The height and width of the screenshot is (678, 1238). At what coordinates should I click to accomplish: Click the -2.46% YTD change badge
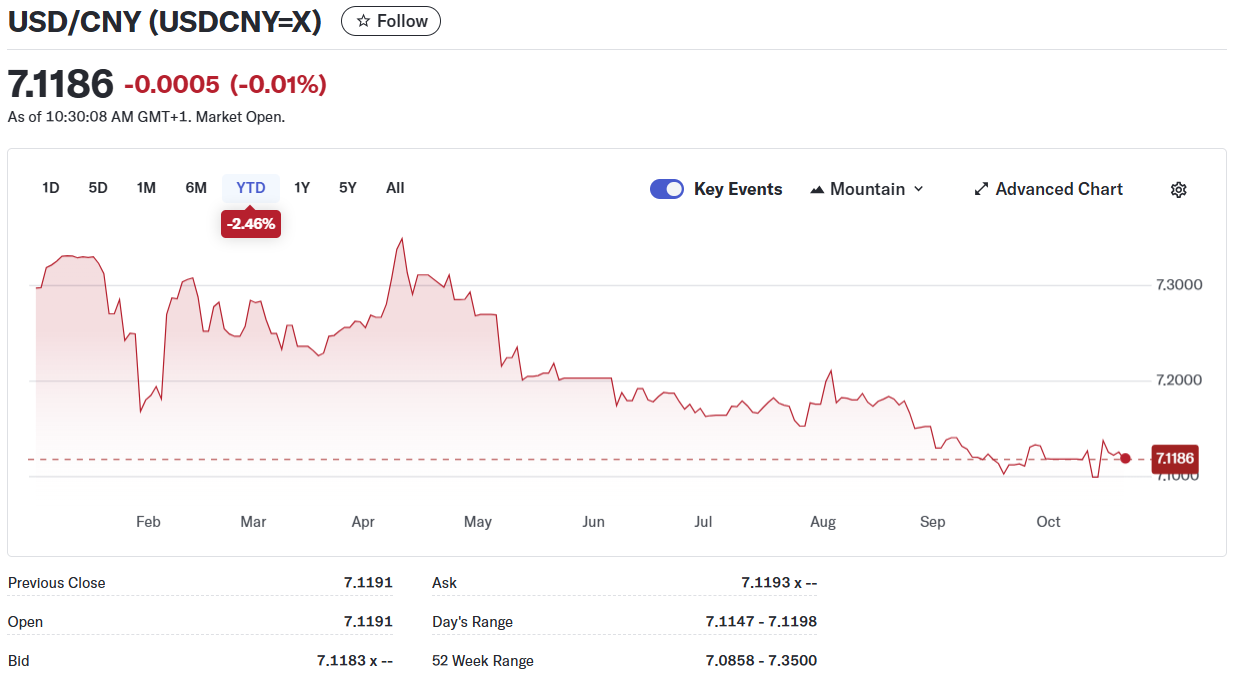tap(251, 224)
